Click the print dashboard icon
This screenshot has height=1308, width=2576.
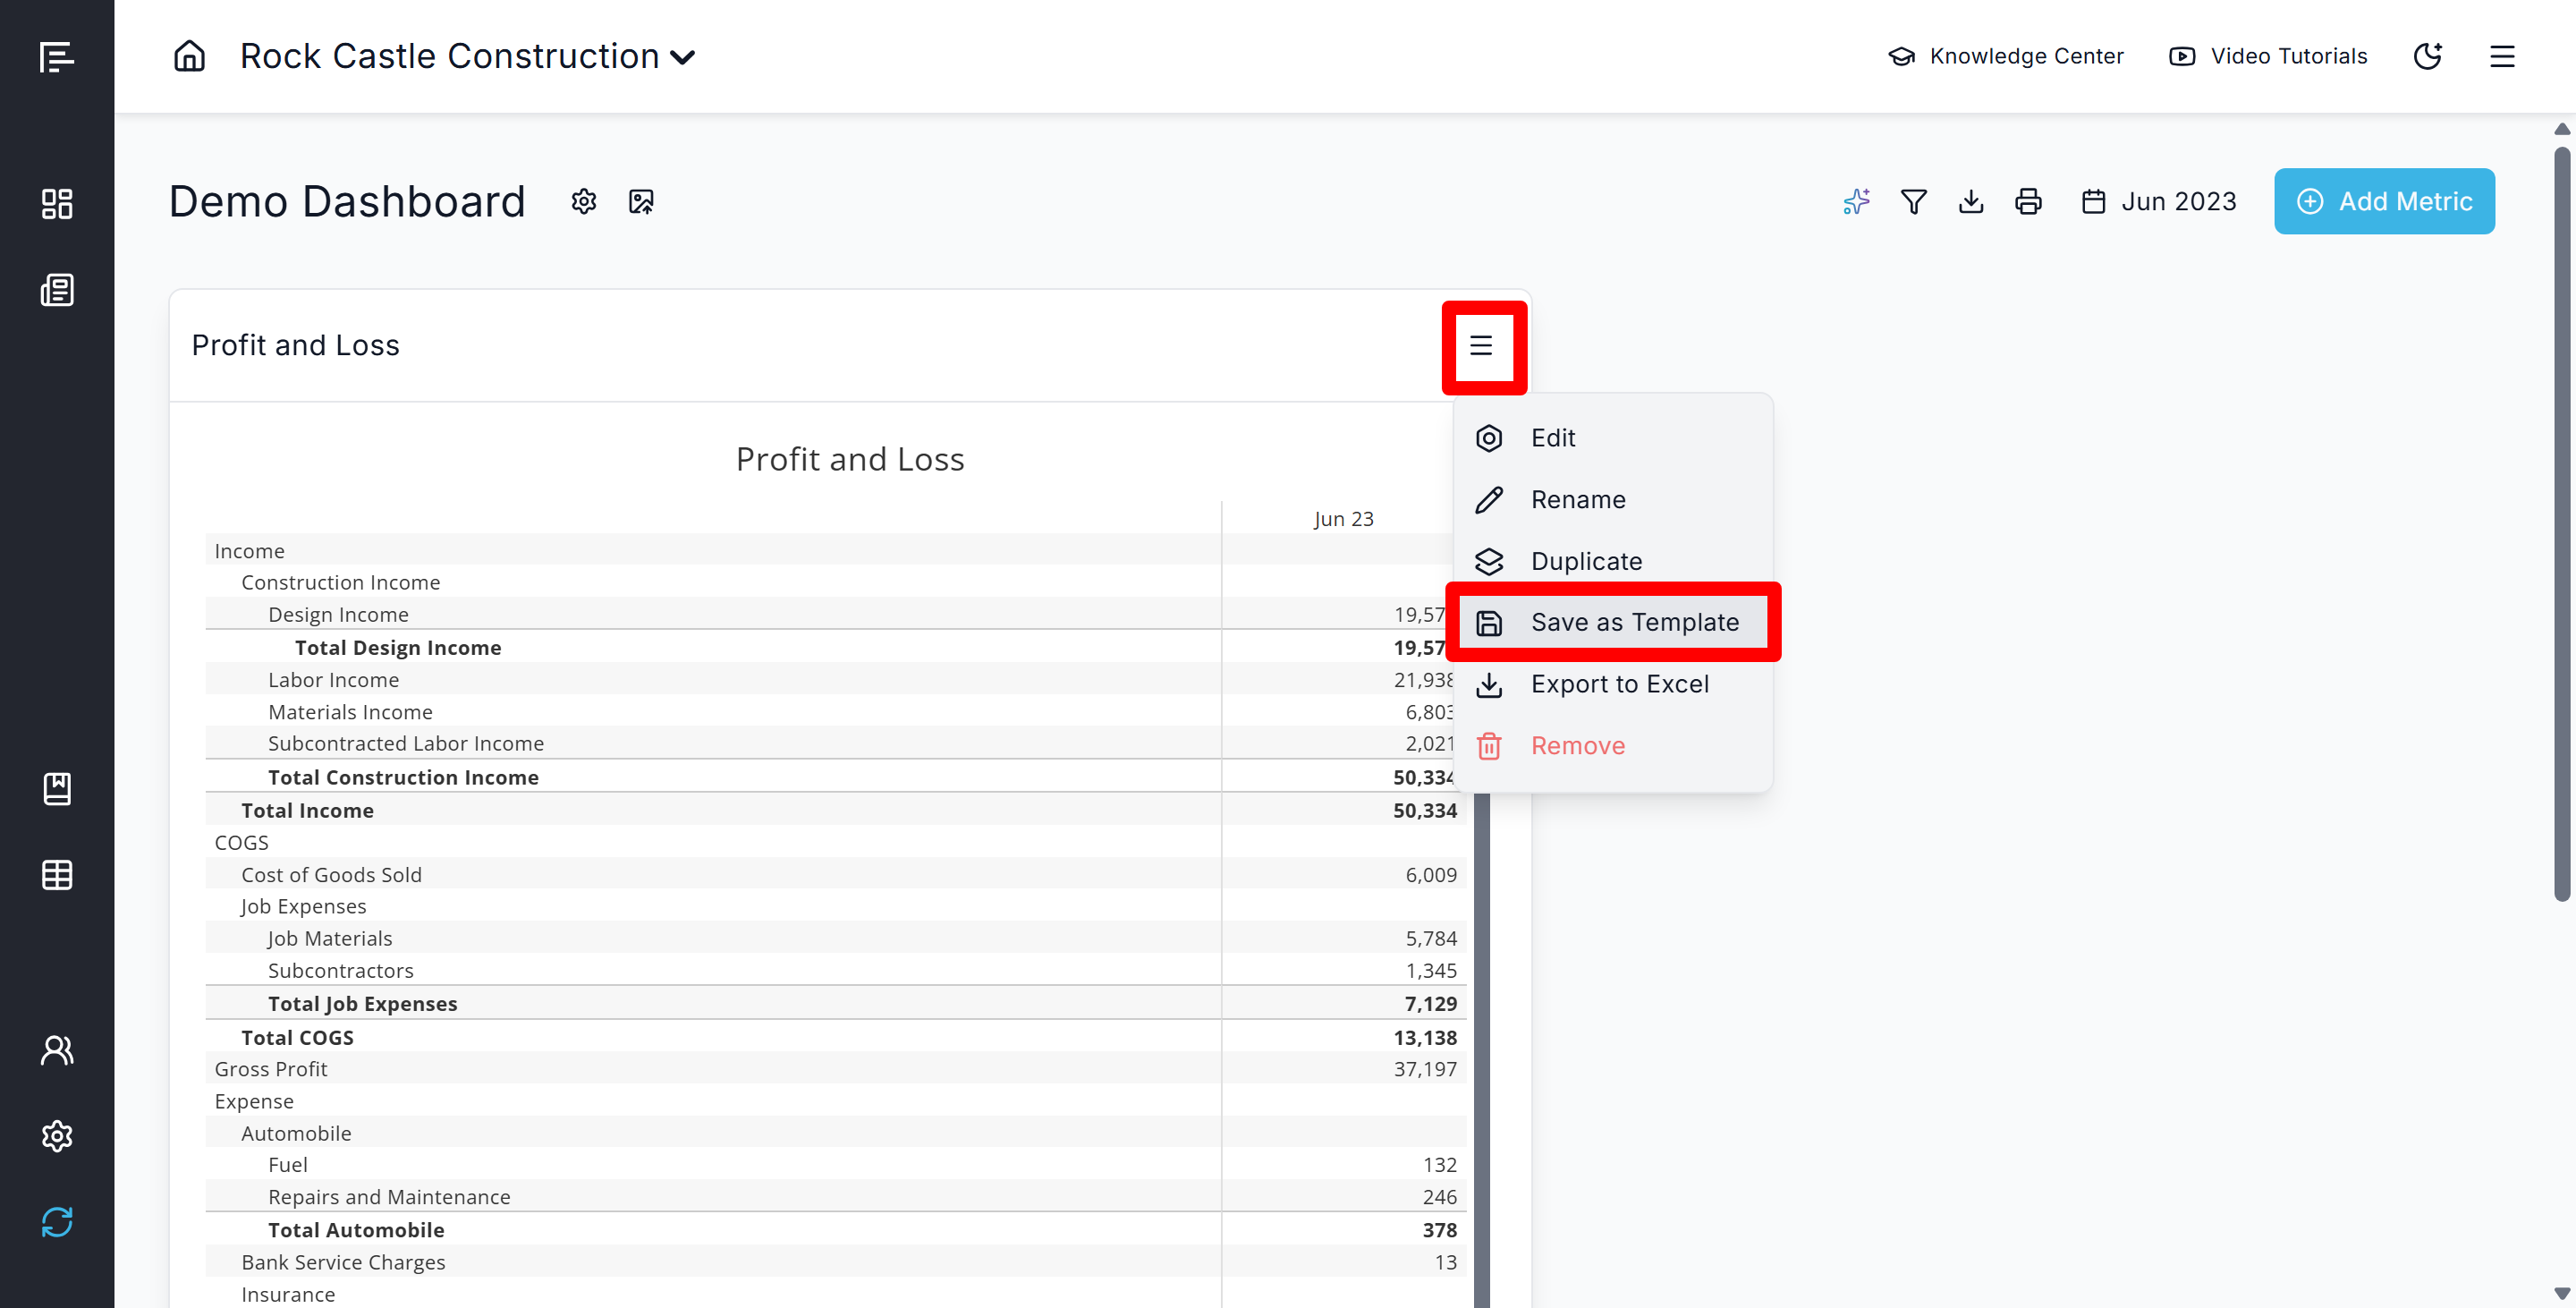[x=2028, y=201]
